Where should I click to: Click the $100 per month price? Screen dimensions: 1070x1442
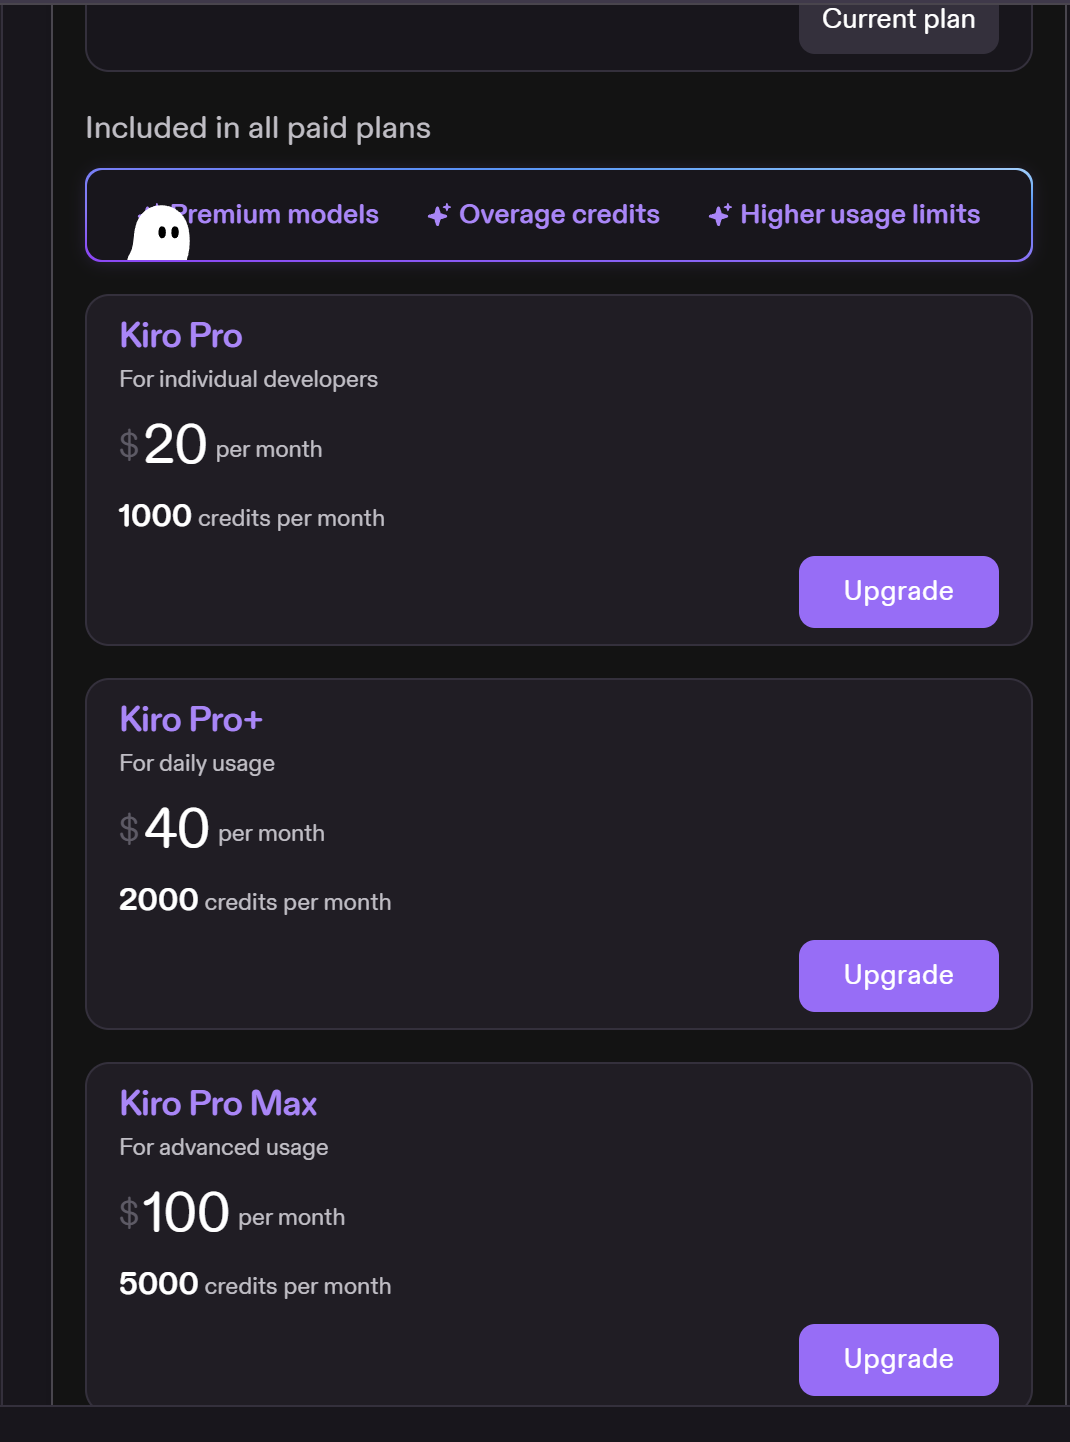click(x=232, y=1212)
